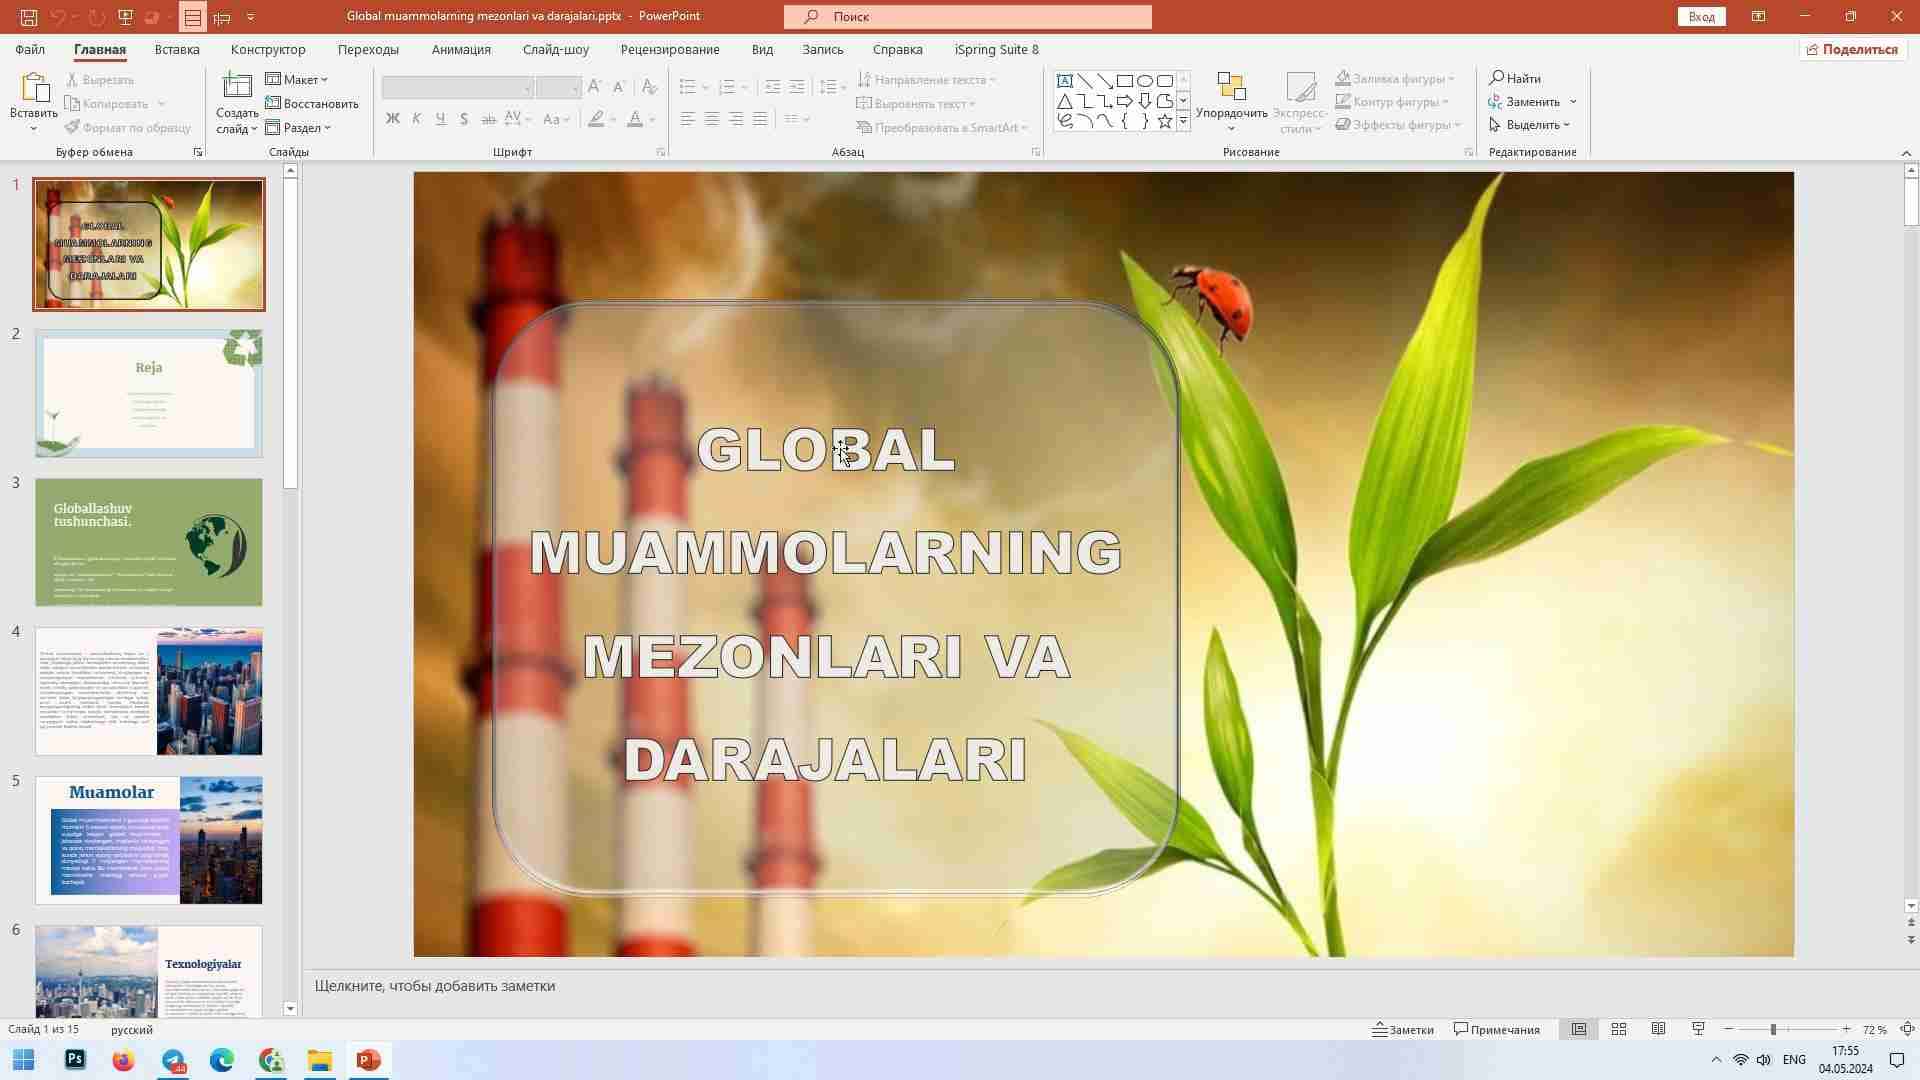Decrease font size with the A-down icon
The width and height of the screenshot is (1920, 1080).
pyautogui.click(x=619, y=87)
